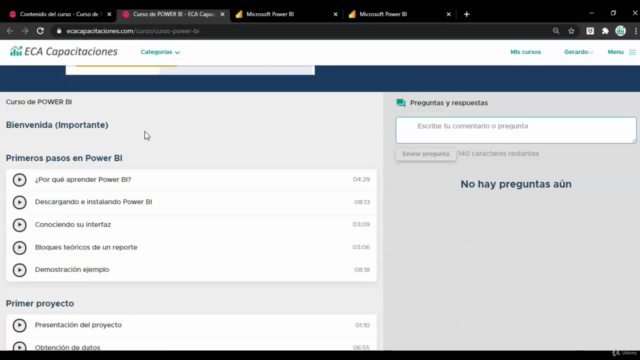Click the red extension icon in the toolbar

[x=590, y=31]
